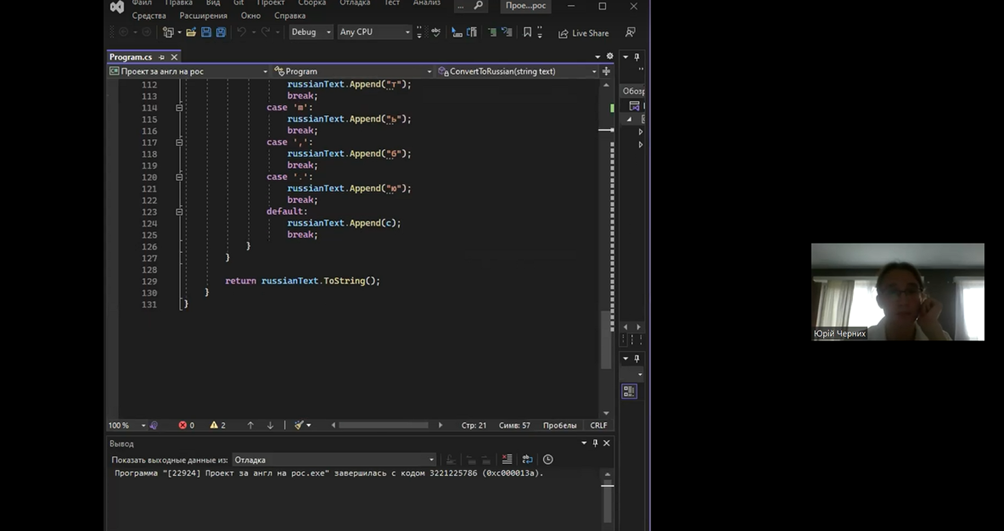This screenshot has height=531, width=1004.
Task: Click the 'Стр: 21' line number indicator
Action: pos(474,425)
